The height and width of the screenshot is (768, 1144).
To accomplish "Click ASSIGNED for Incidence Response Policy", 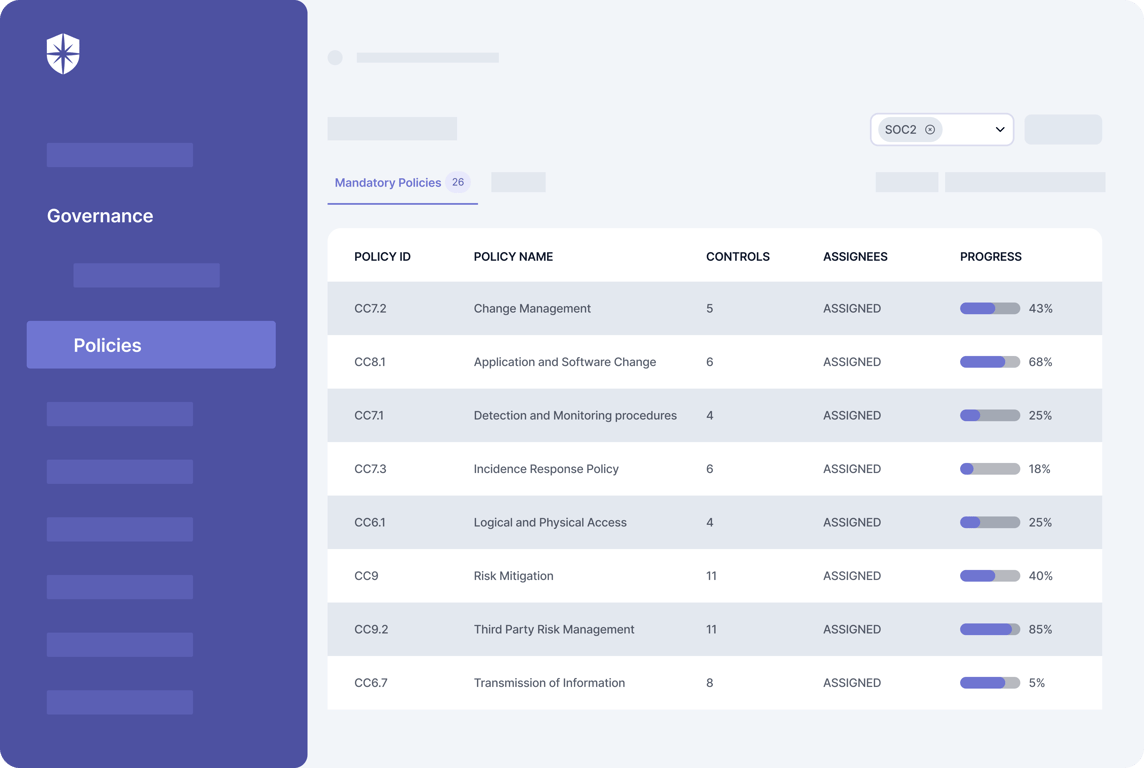I will coord(851,469).
